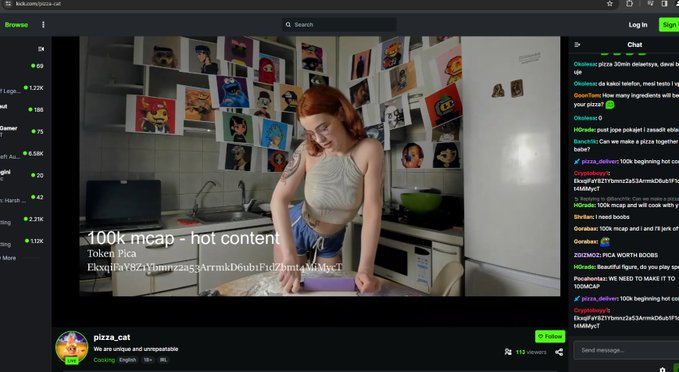The height and width of the screenshot is (372, 679).
Task: Open the three-dot menu beside Browse
Action: pos(43,25)
